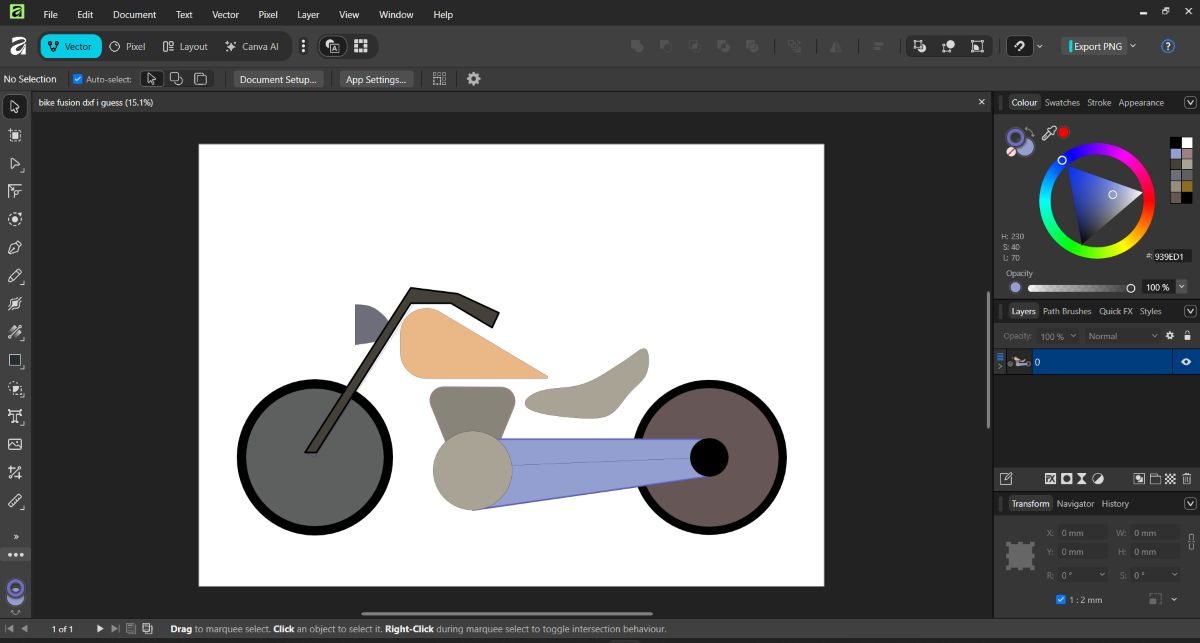Open the settings gear in context toolbar
This screenshot has width=1200, height=643.
474,79
